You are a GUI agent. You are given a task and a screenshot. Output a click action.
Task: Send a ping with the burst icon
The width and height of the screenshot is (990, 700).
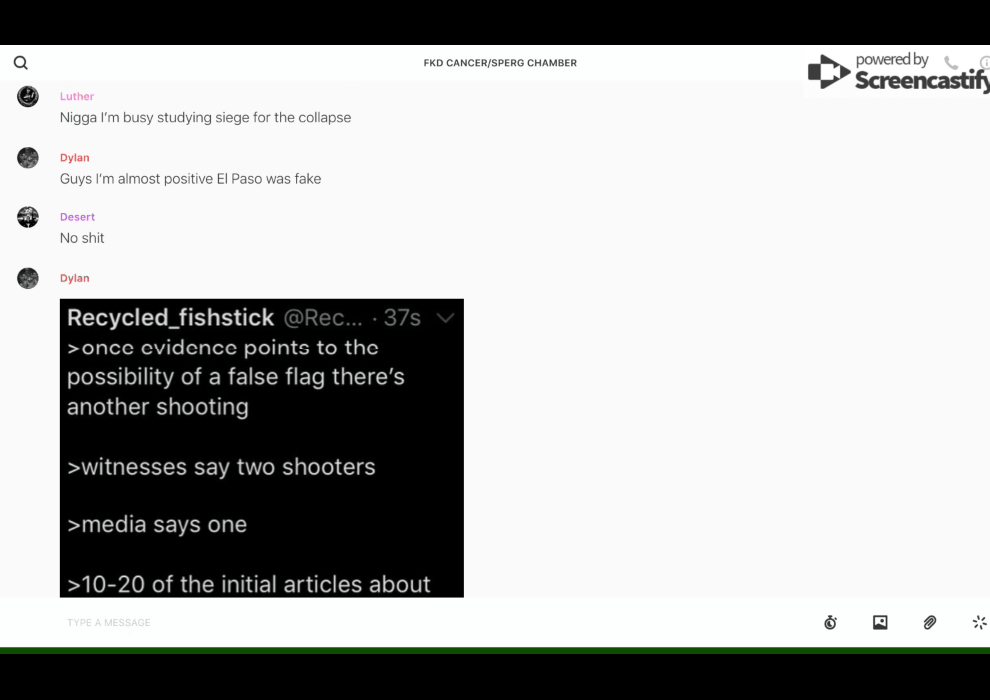point(979,623)
